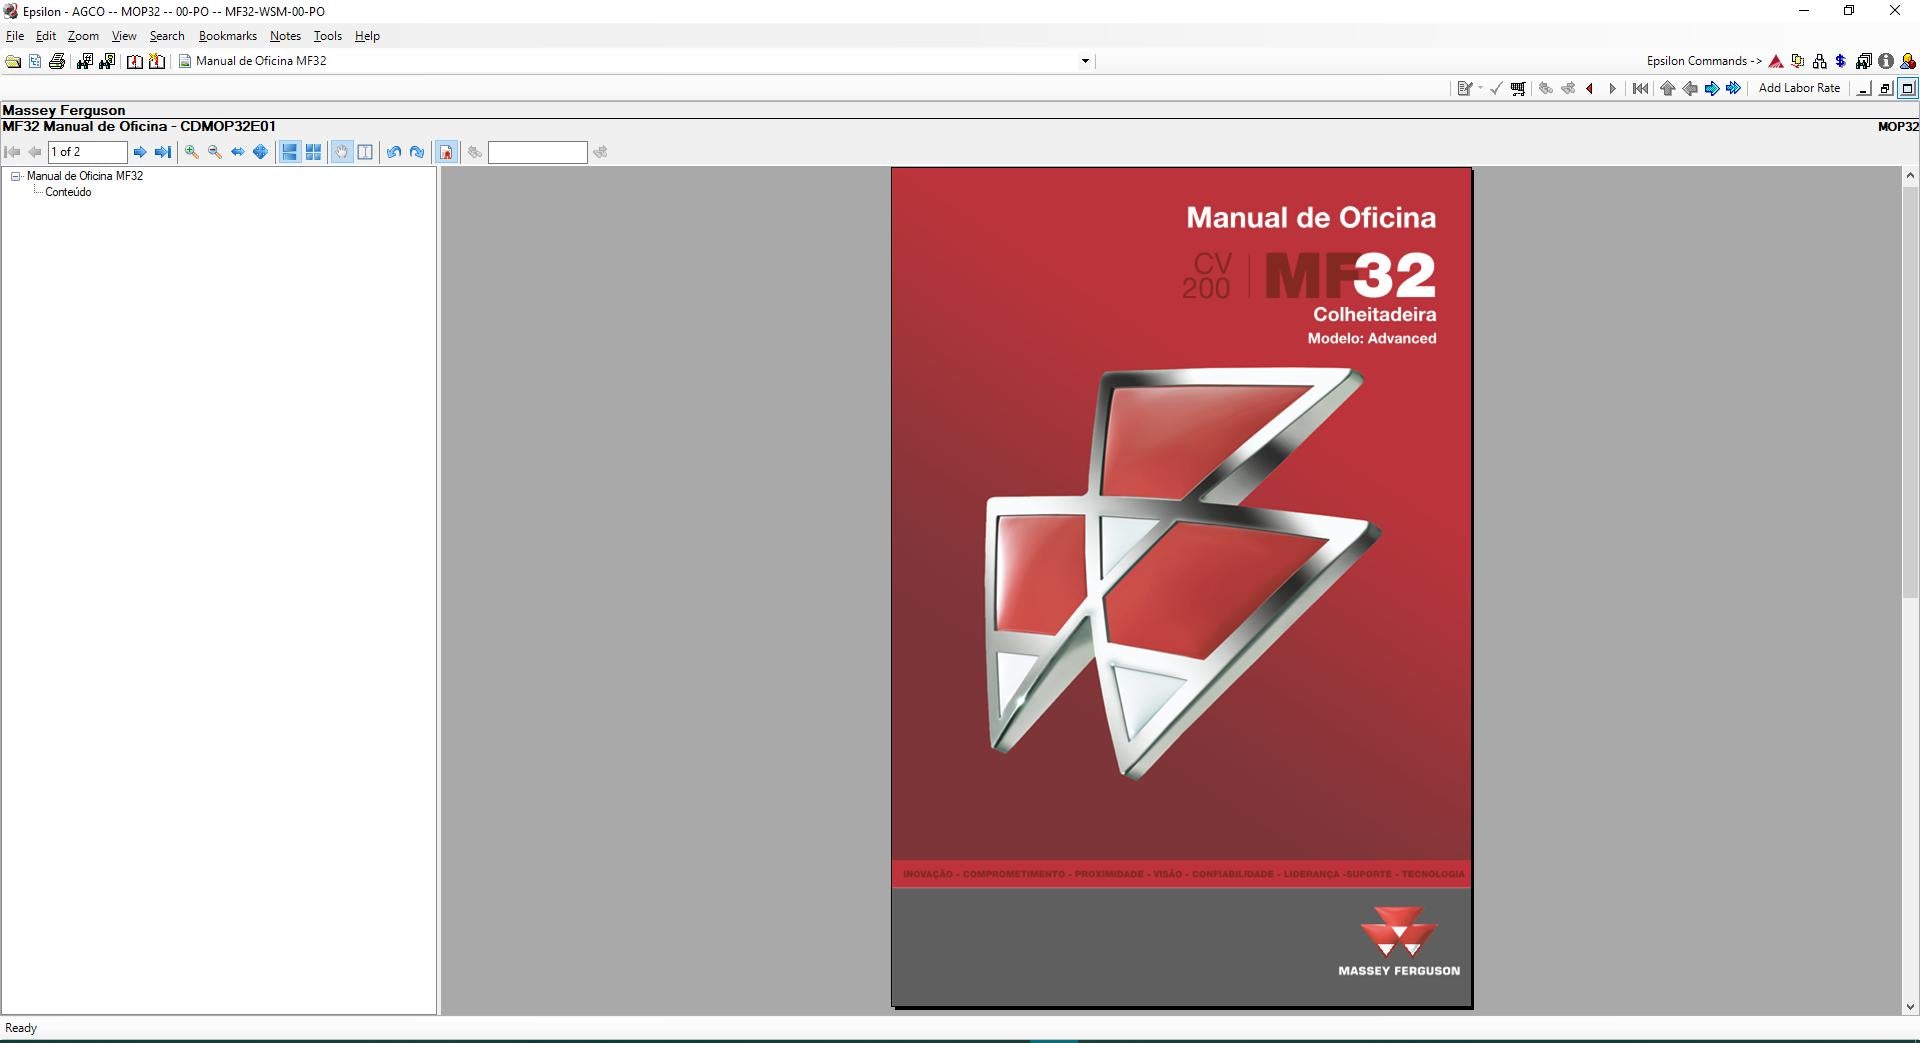Click the shopping cart icon
The width and height of the screenshot is (1920, 1043).
click(x=1518, y=88)
